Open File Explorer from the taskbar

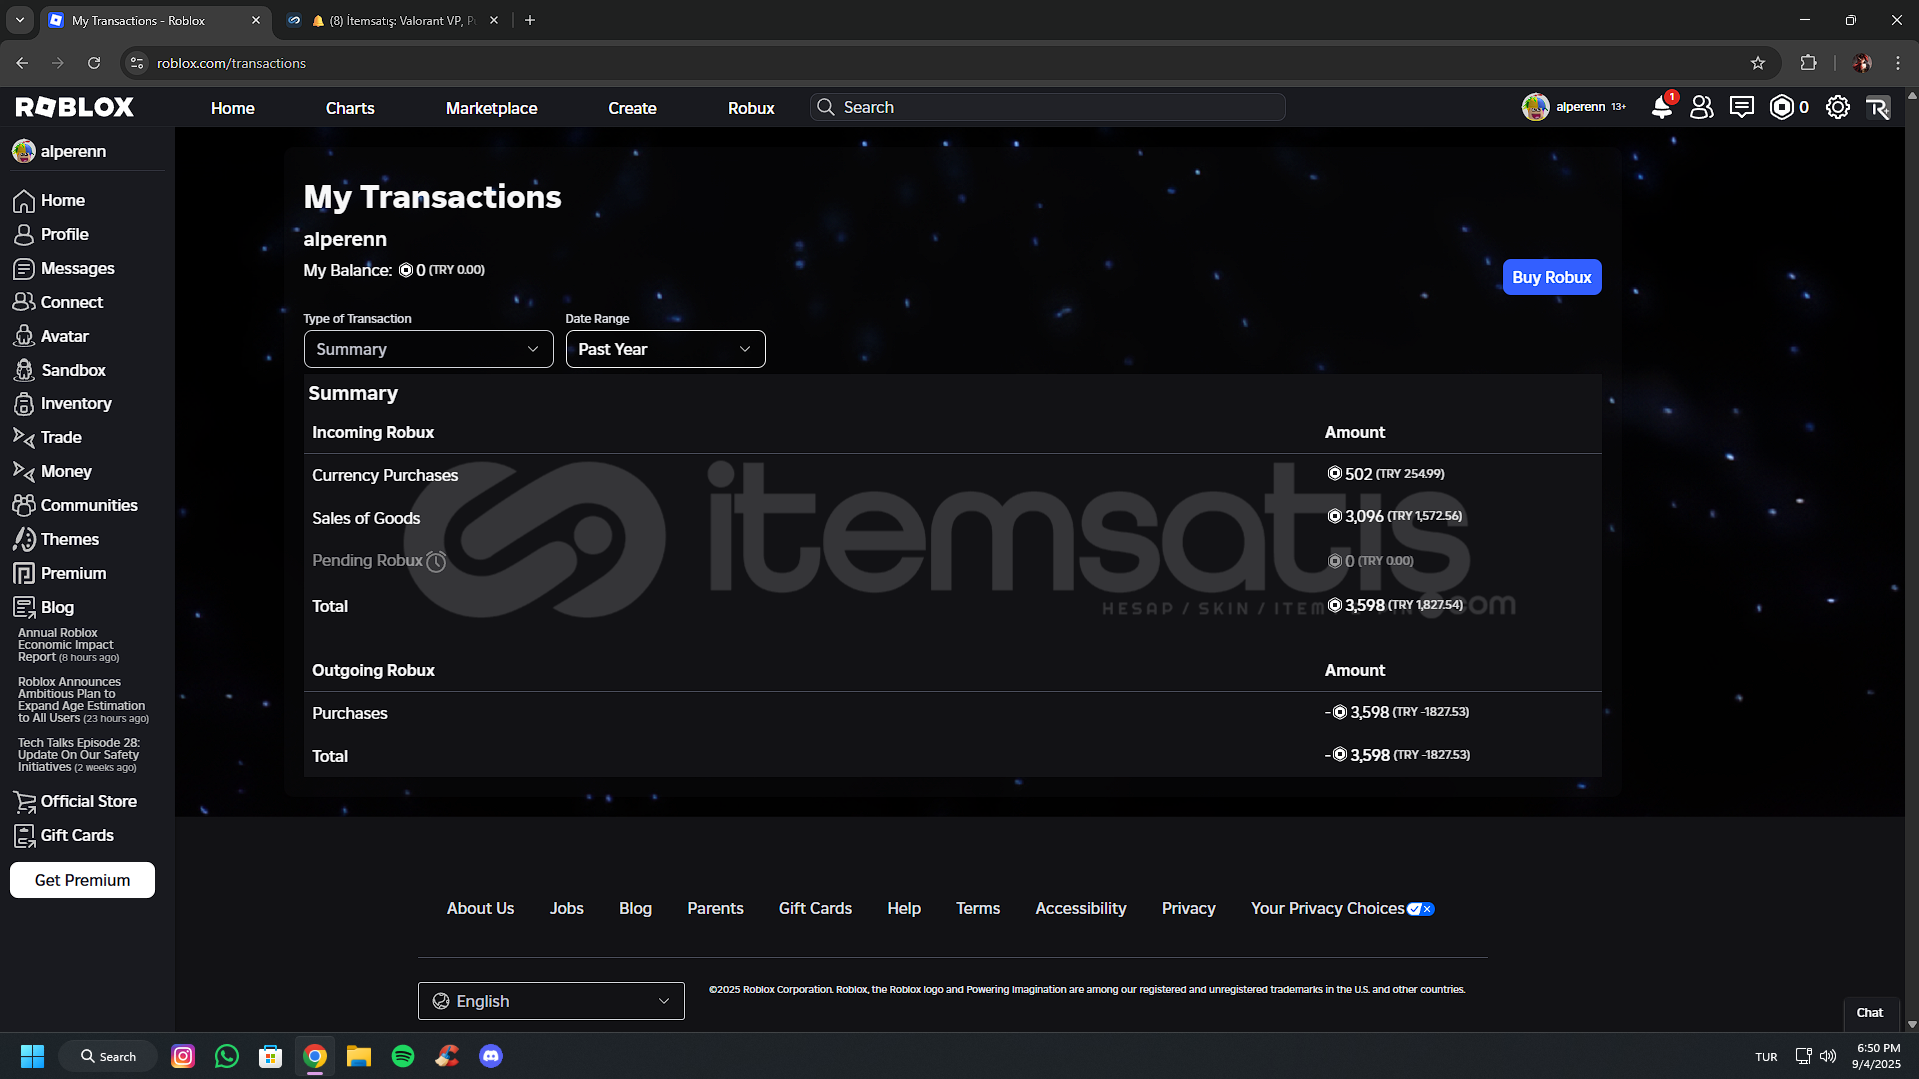click(x=359, y=1056)
